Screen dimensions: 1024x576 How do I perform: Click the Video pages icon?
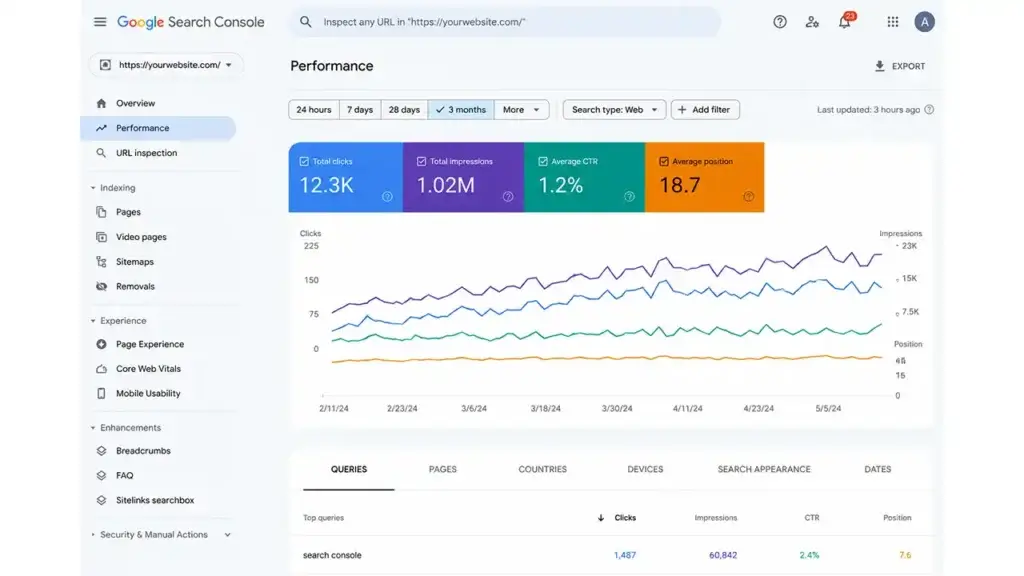(x=101, y=237)
